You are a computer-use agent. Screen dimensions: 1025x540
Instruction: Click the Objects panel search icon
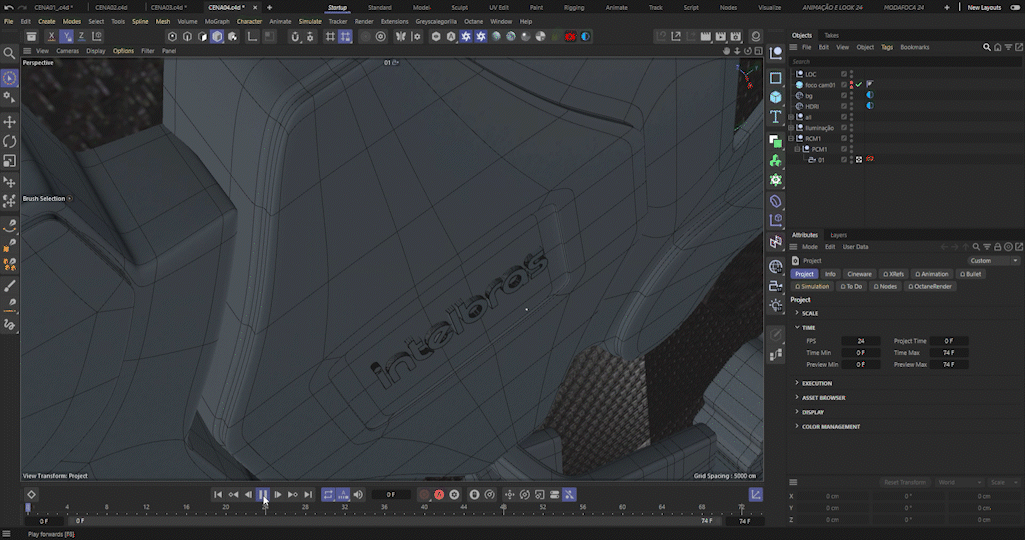pyautogui.click(x=987, y=47)
